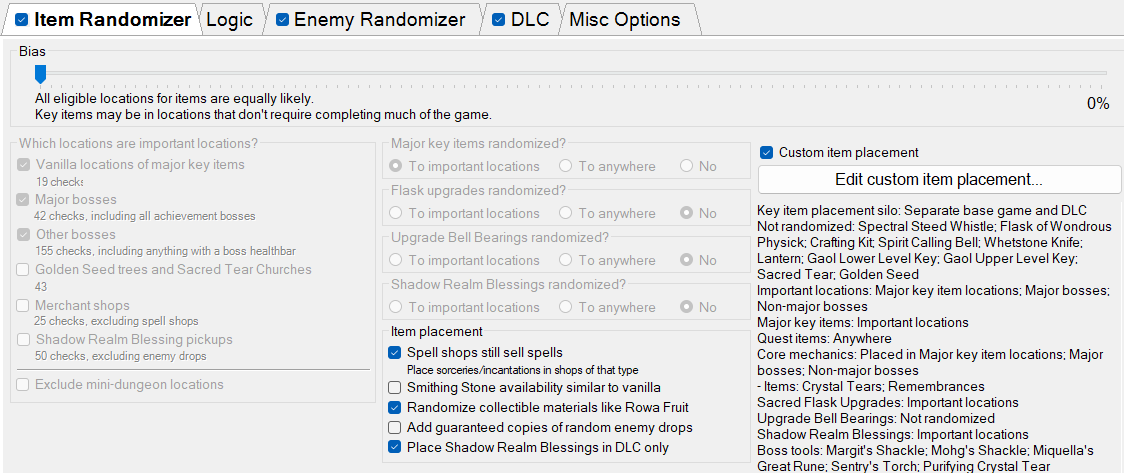Viewport: 1124px width, 473px height.
Task: Toggle the DLC tab checkbox
Action: 499,19
